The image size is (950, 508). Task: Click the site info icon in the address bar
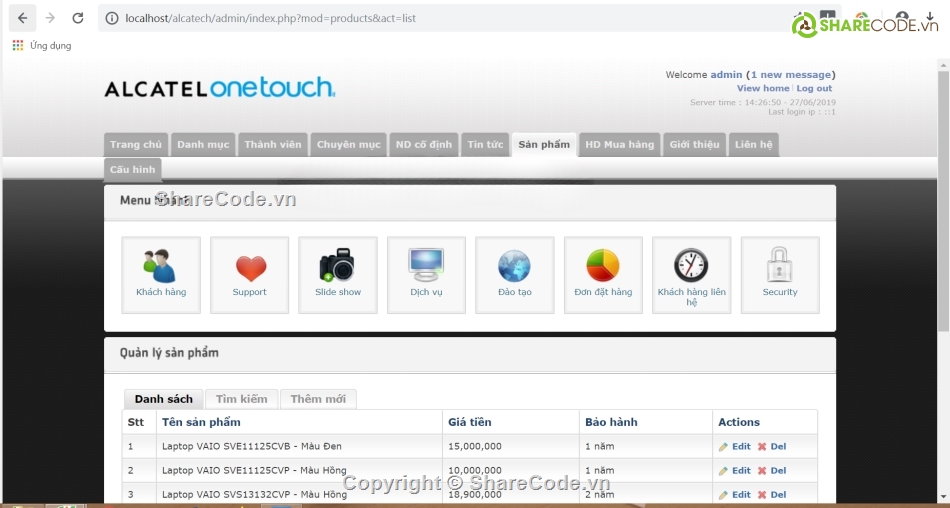(112, 18)
